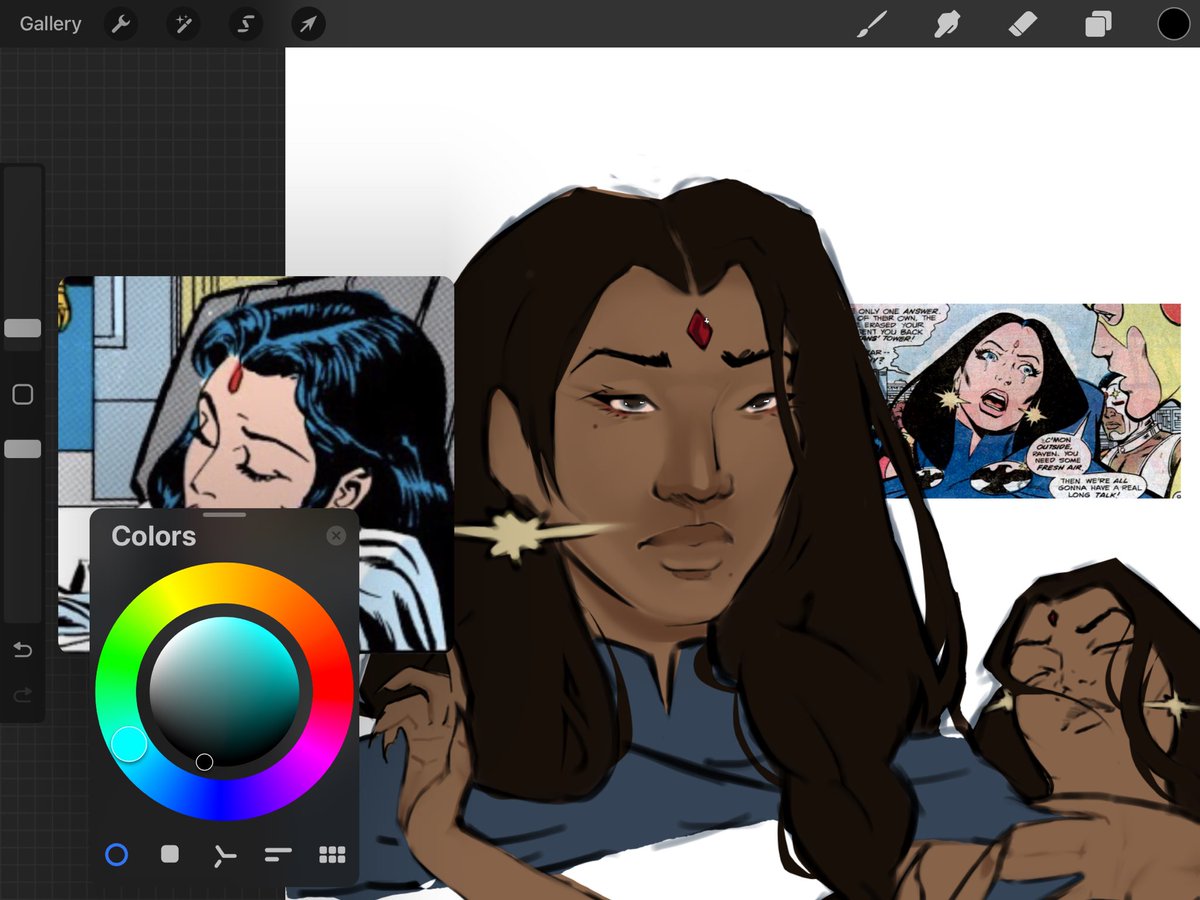Undo the last stroke
1200x900 pixels.
(x=23, y=651)
